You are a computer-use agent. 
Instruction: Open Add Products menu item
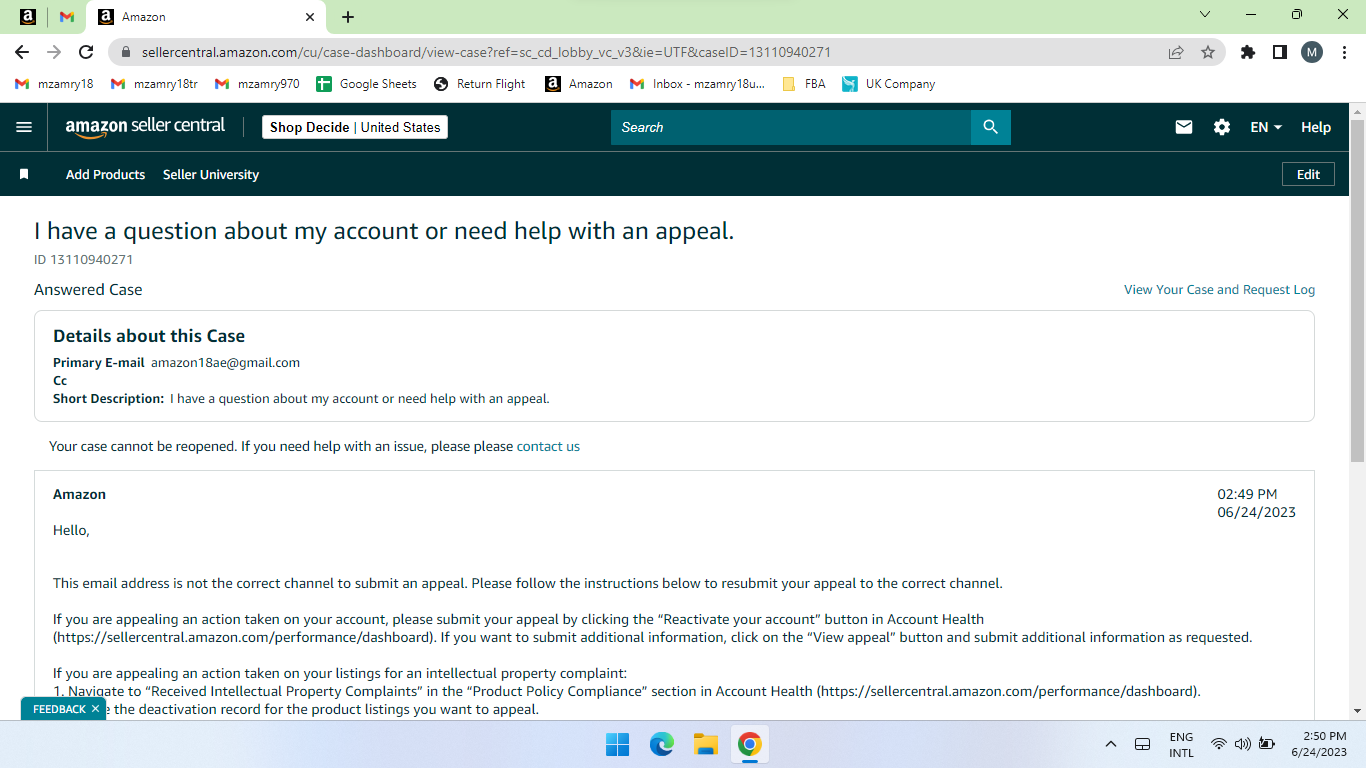105,174
